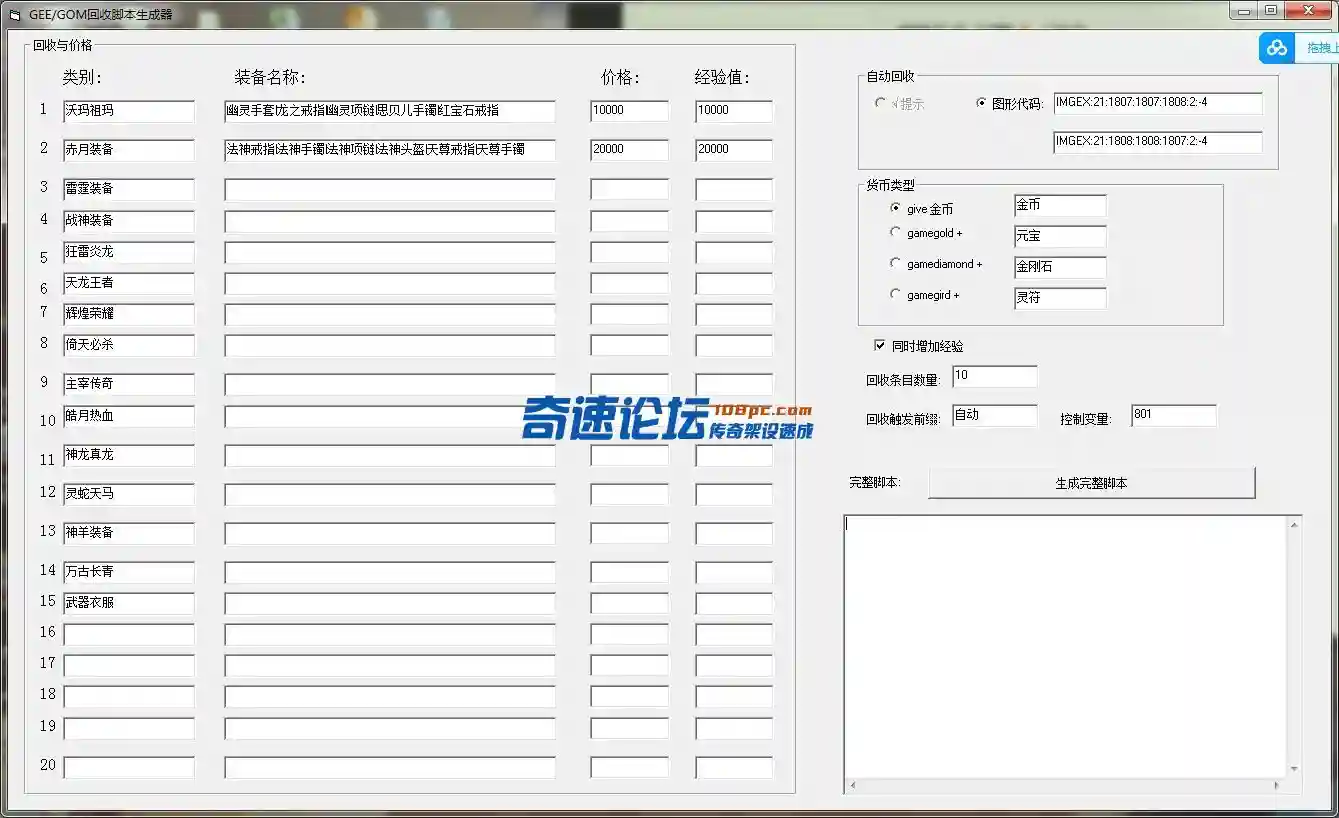This screenshot has width=1339, height=818.
Task: Close the GEE/GOM generator window
Action: click(x=1308, y=11)
